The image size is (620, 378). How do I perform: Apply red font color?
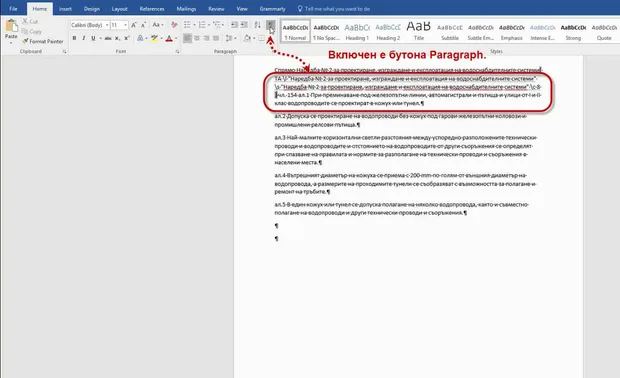pos(169,38)
